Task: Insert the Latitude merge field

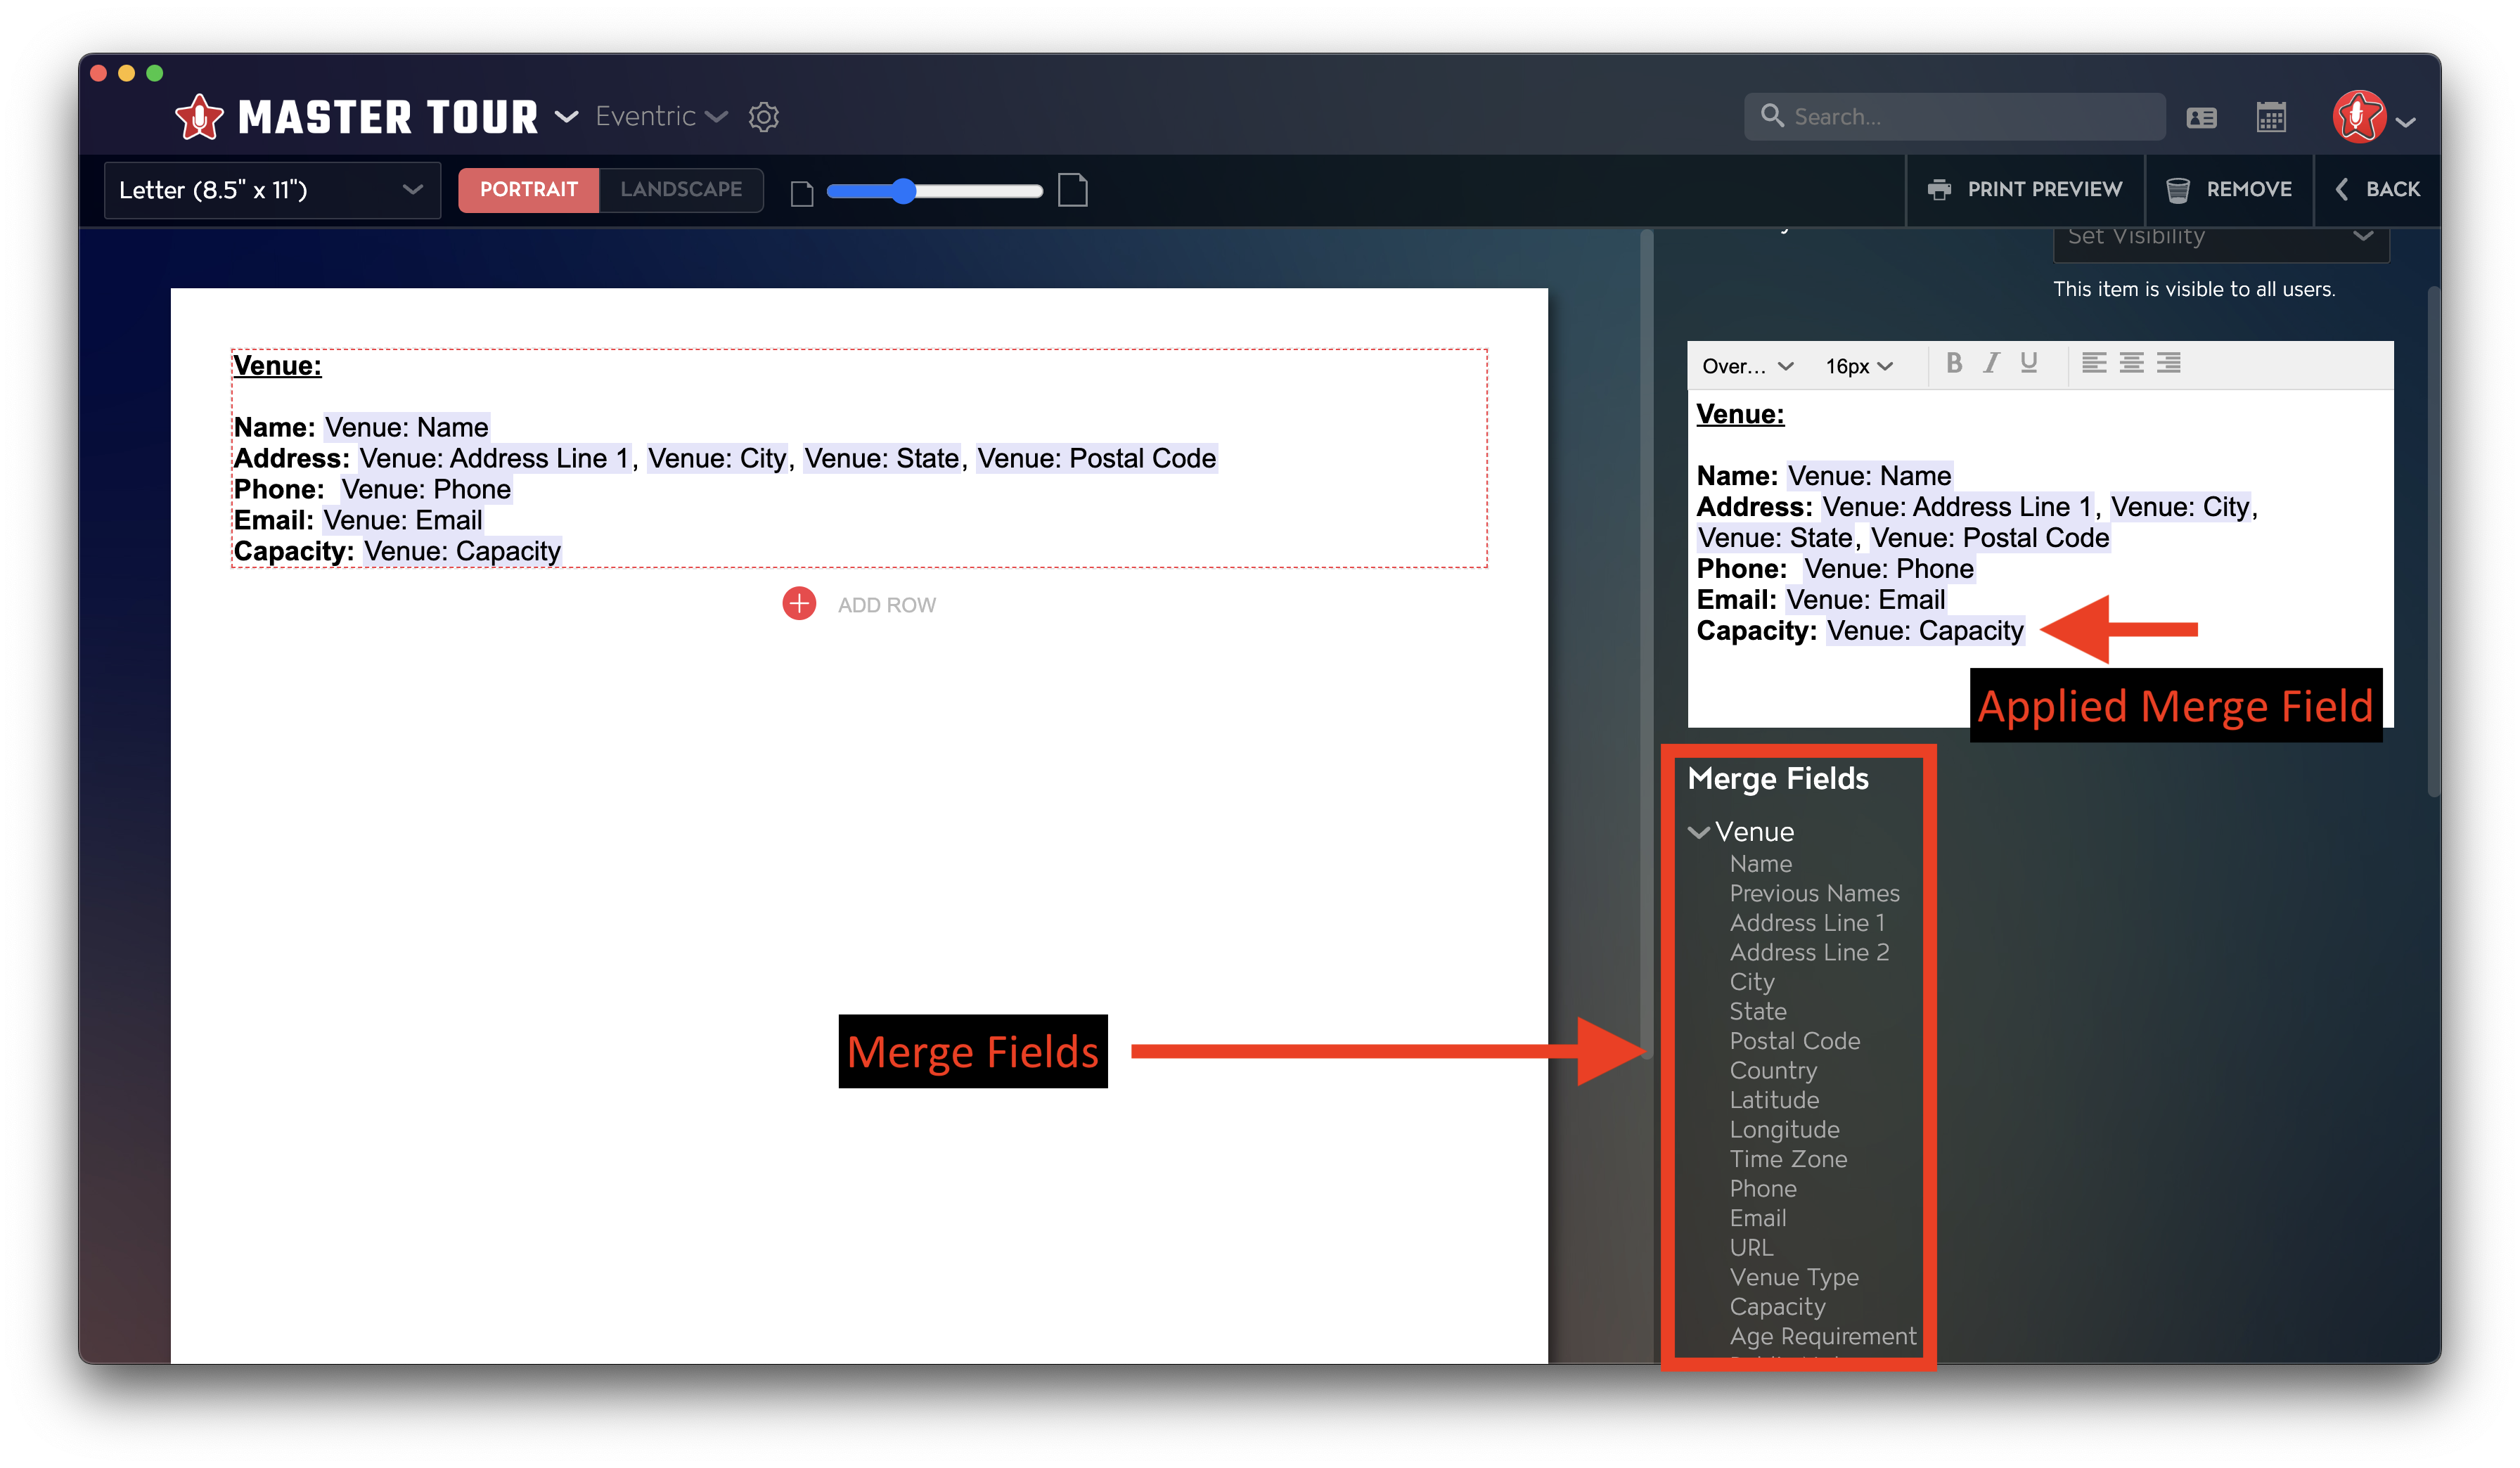Action: (1773, 1100)
